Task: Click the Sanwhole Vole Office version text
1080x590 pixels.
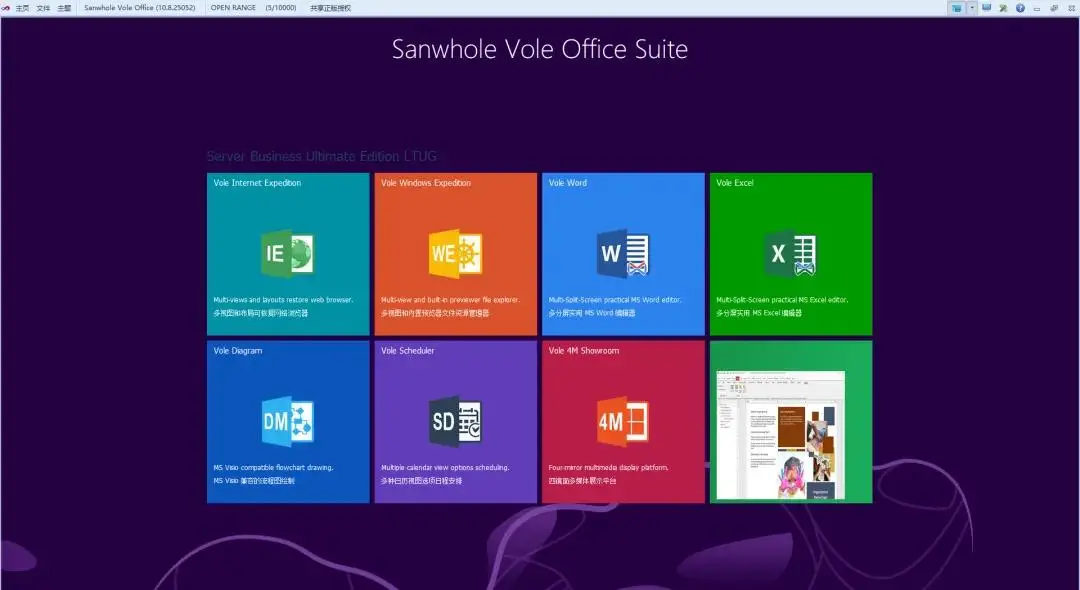Action: coord(140,8)
